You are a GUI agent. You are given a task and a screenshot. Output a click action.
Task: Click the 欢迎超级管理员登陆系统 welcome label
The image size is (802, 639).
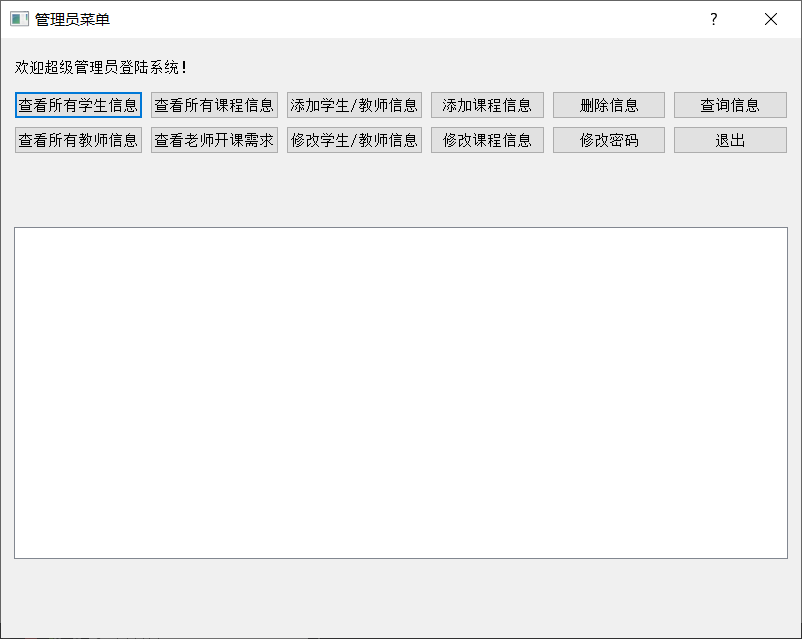pyautogui.click(x=101, y=67)
